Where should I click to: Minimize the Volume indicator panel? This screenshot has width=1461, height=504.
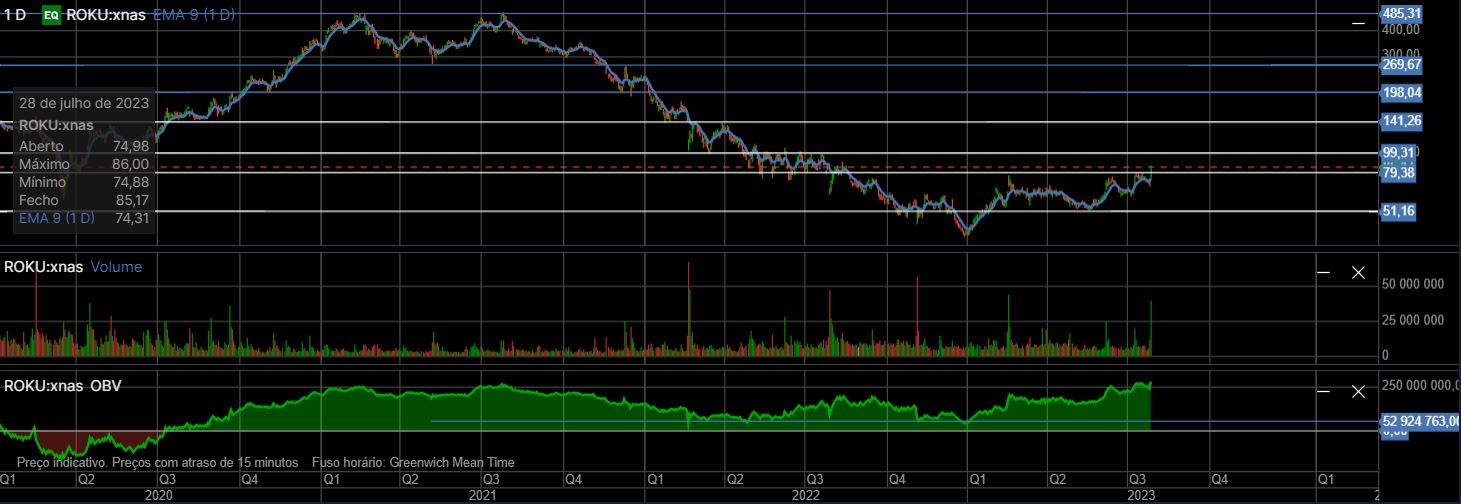(x=1324, y=272)
